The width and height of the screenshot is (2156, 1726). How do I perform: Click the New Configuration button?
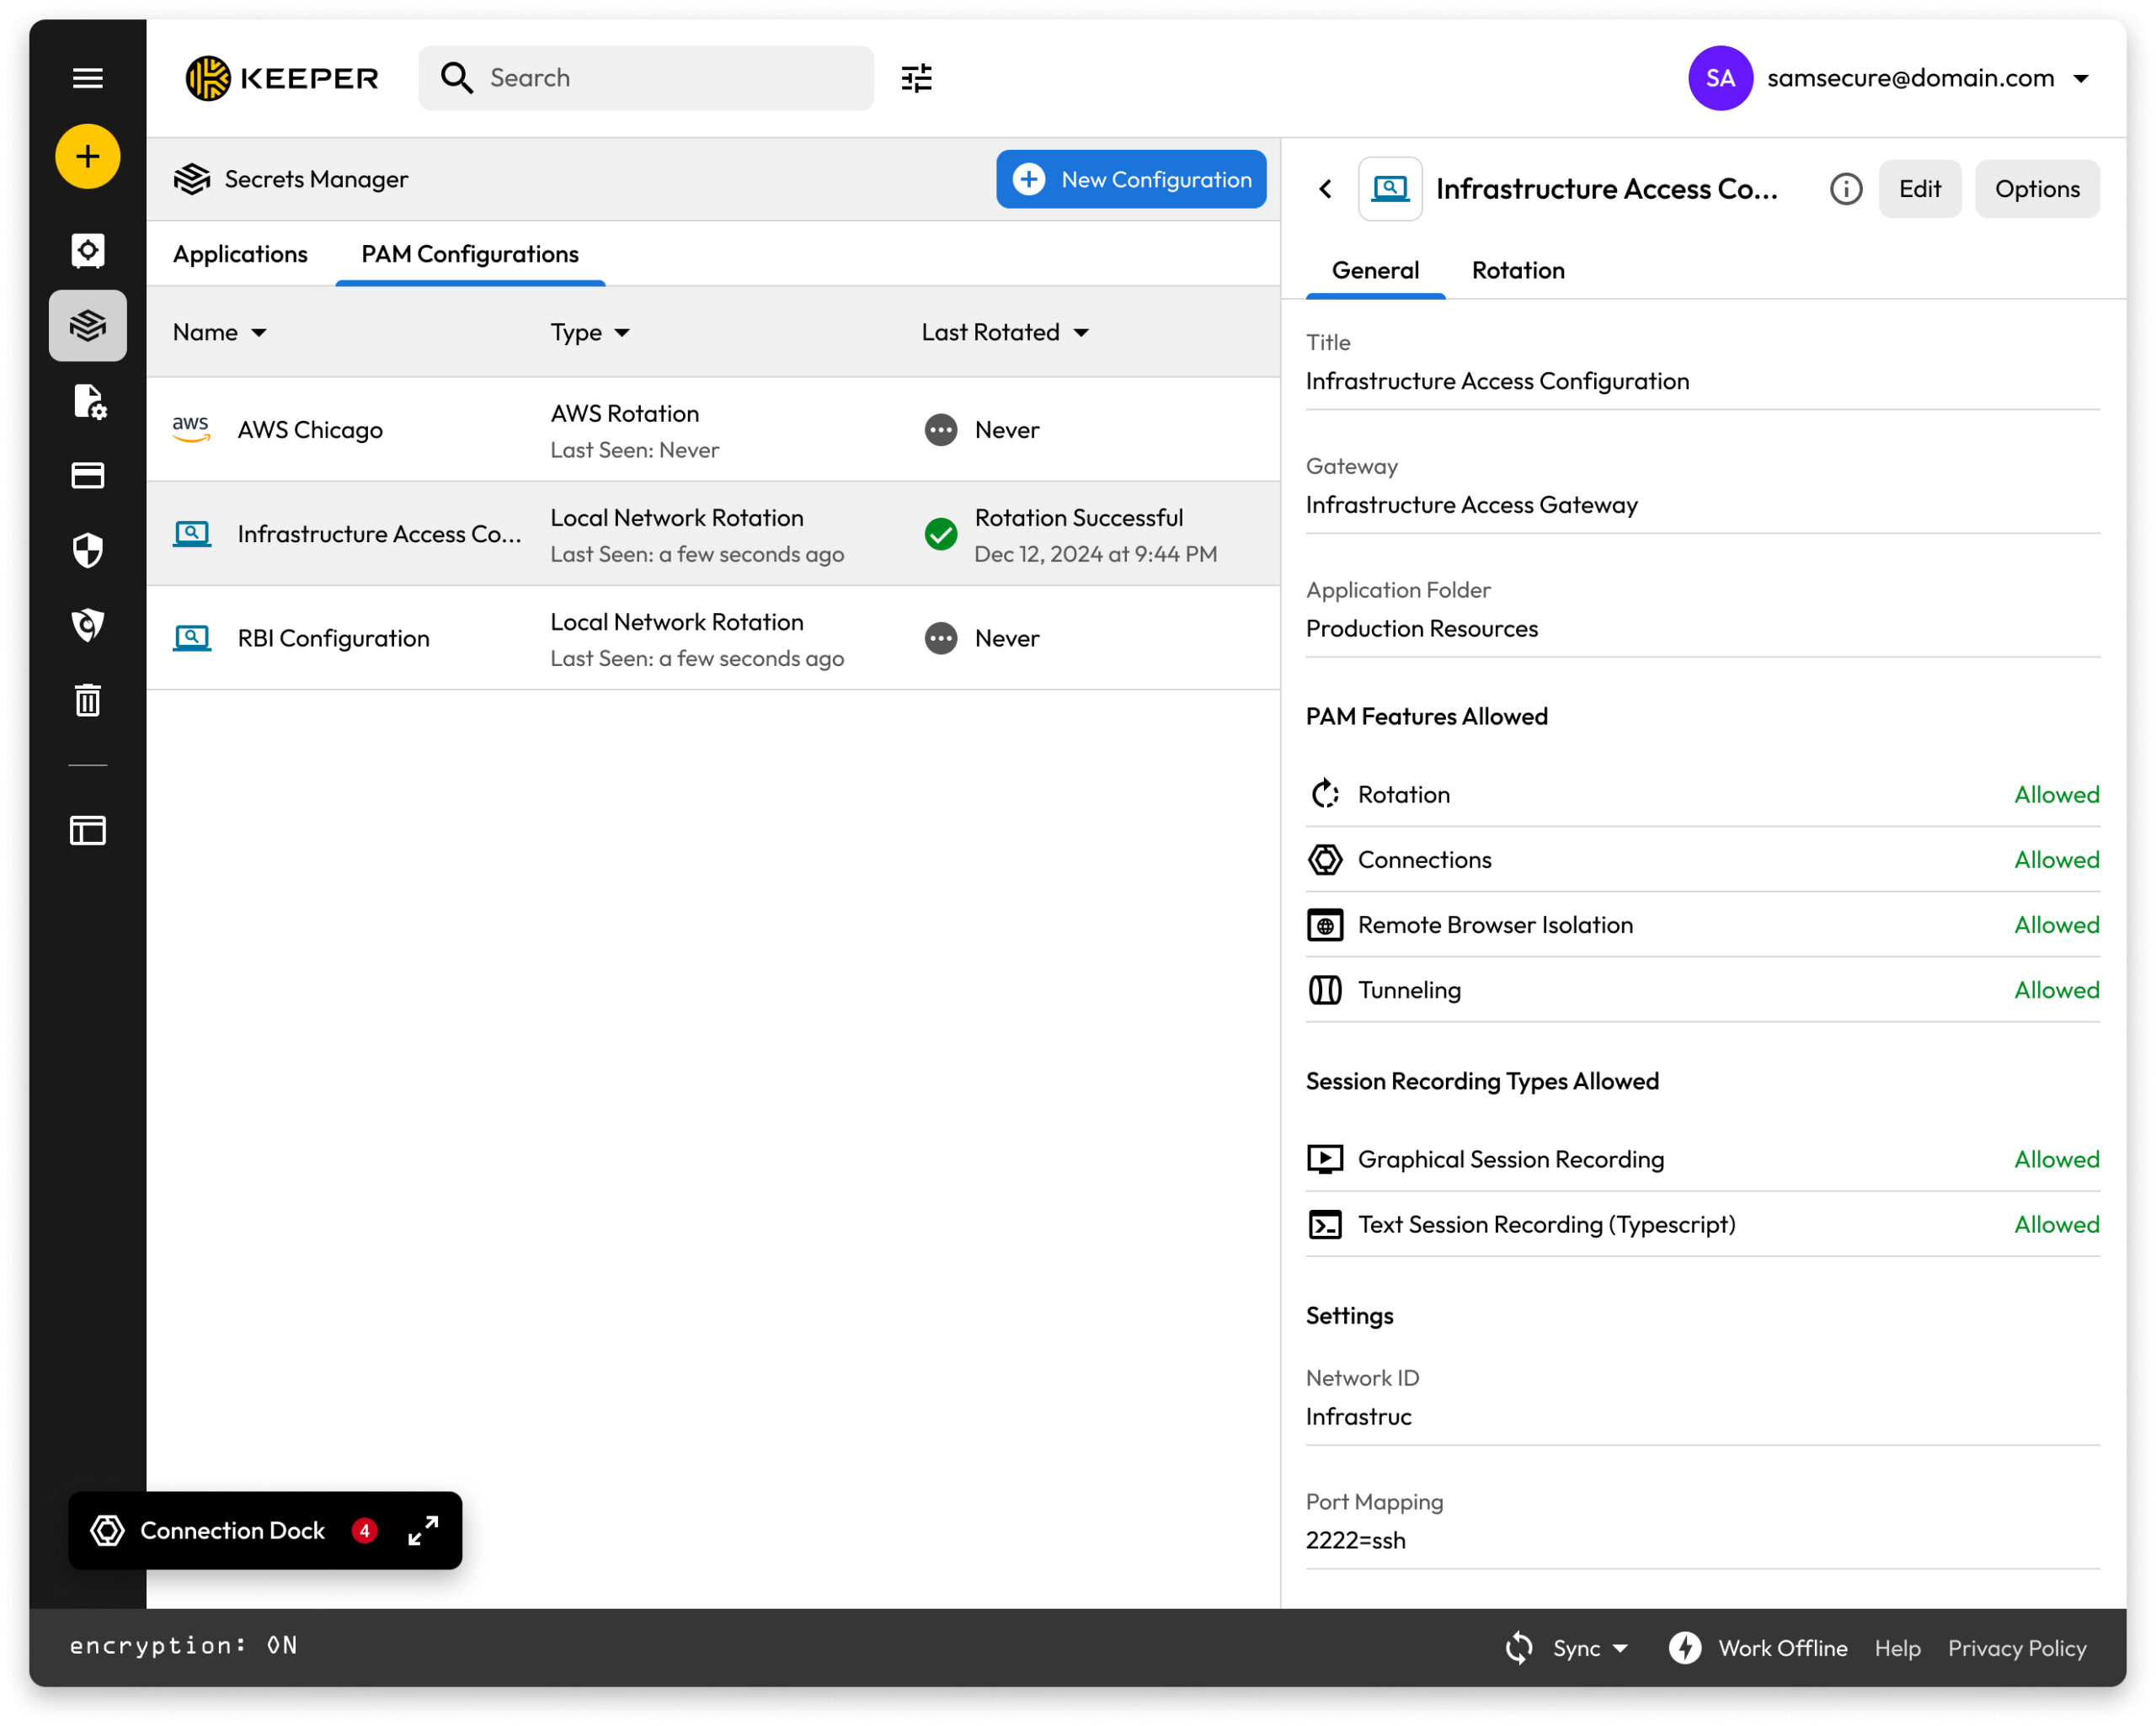[1130, 179]
